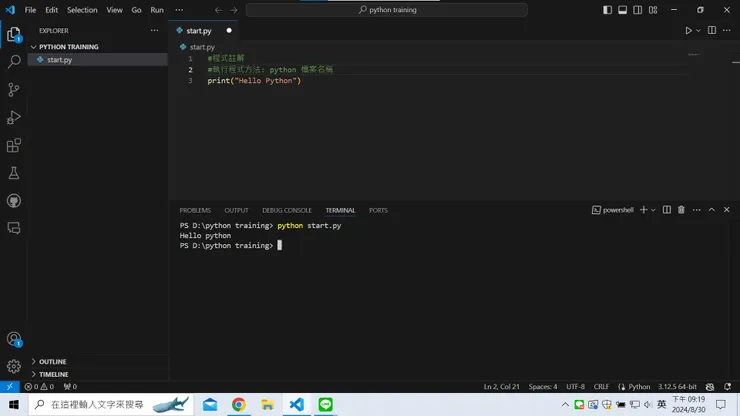
Task: Toggle the bottom panel layout
Action: [622, 10]
